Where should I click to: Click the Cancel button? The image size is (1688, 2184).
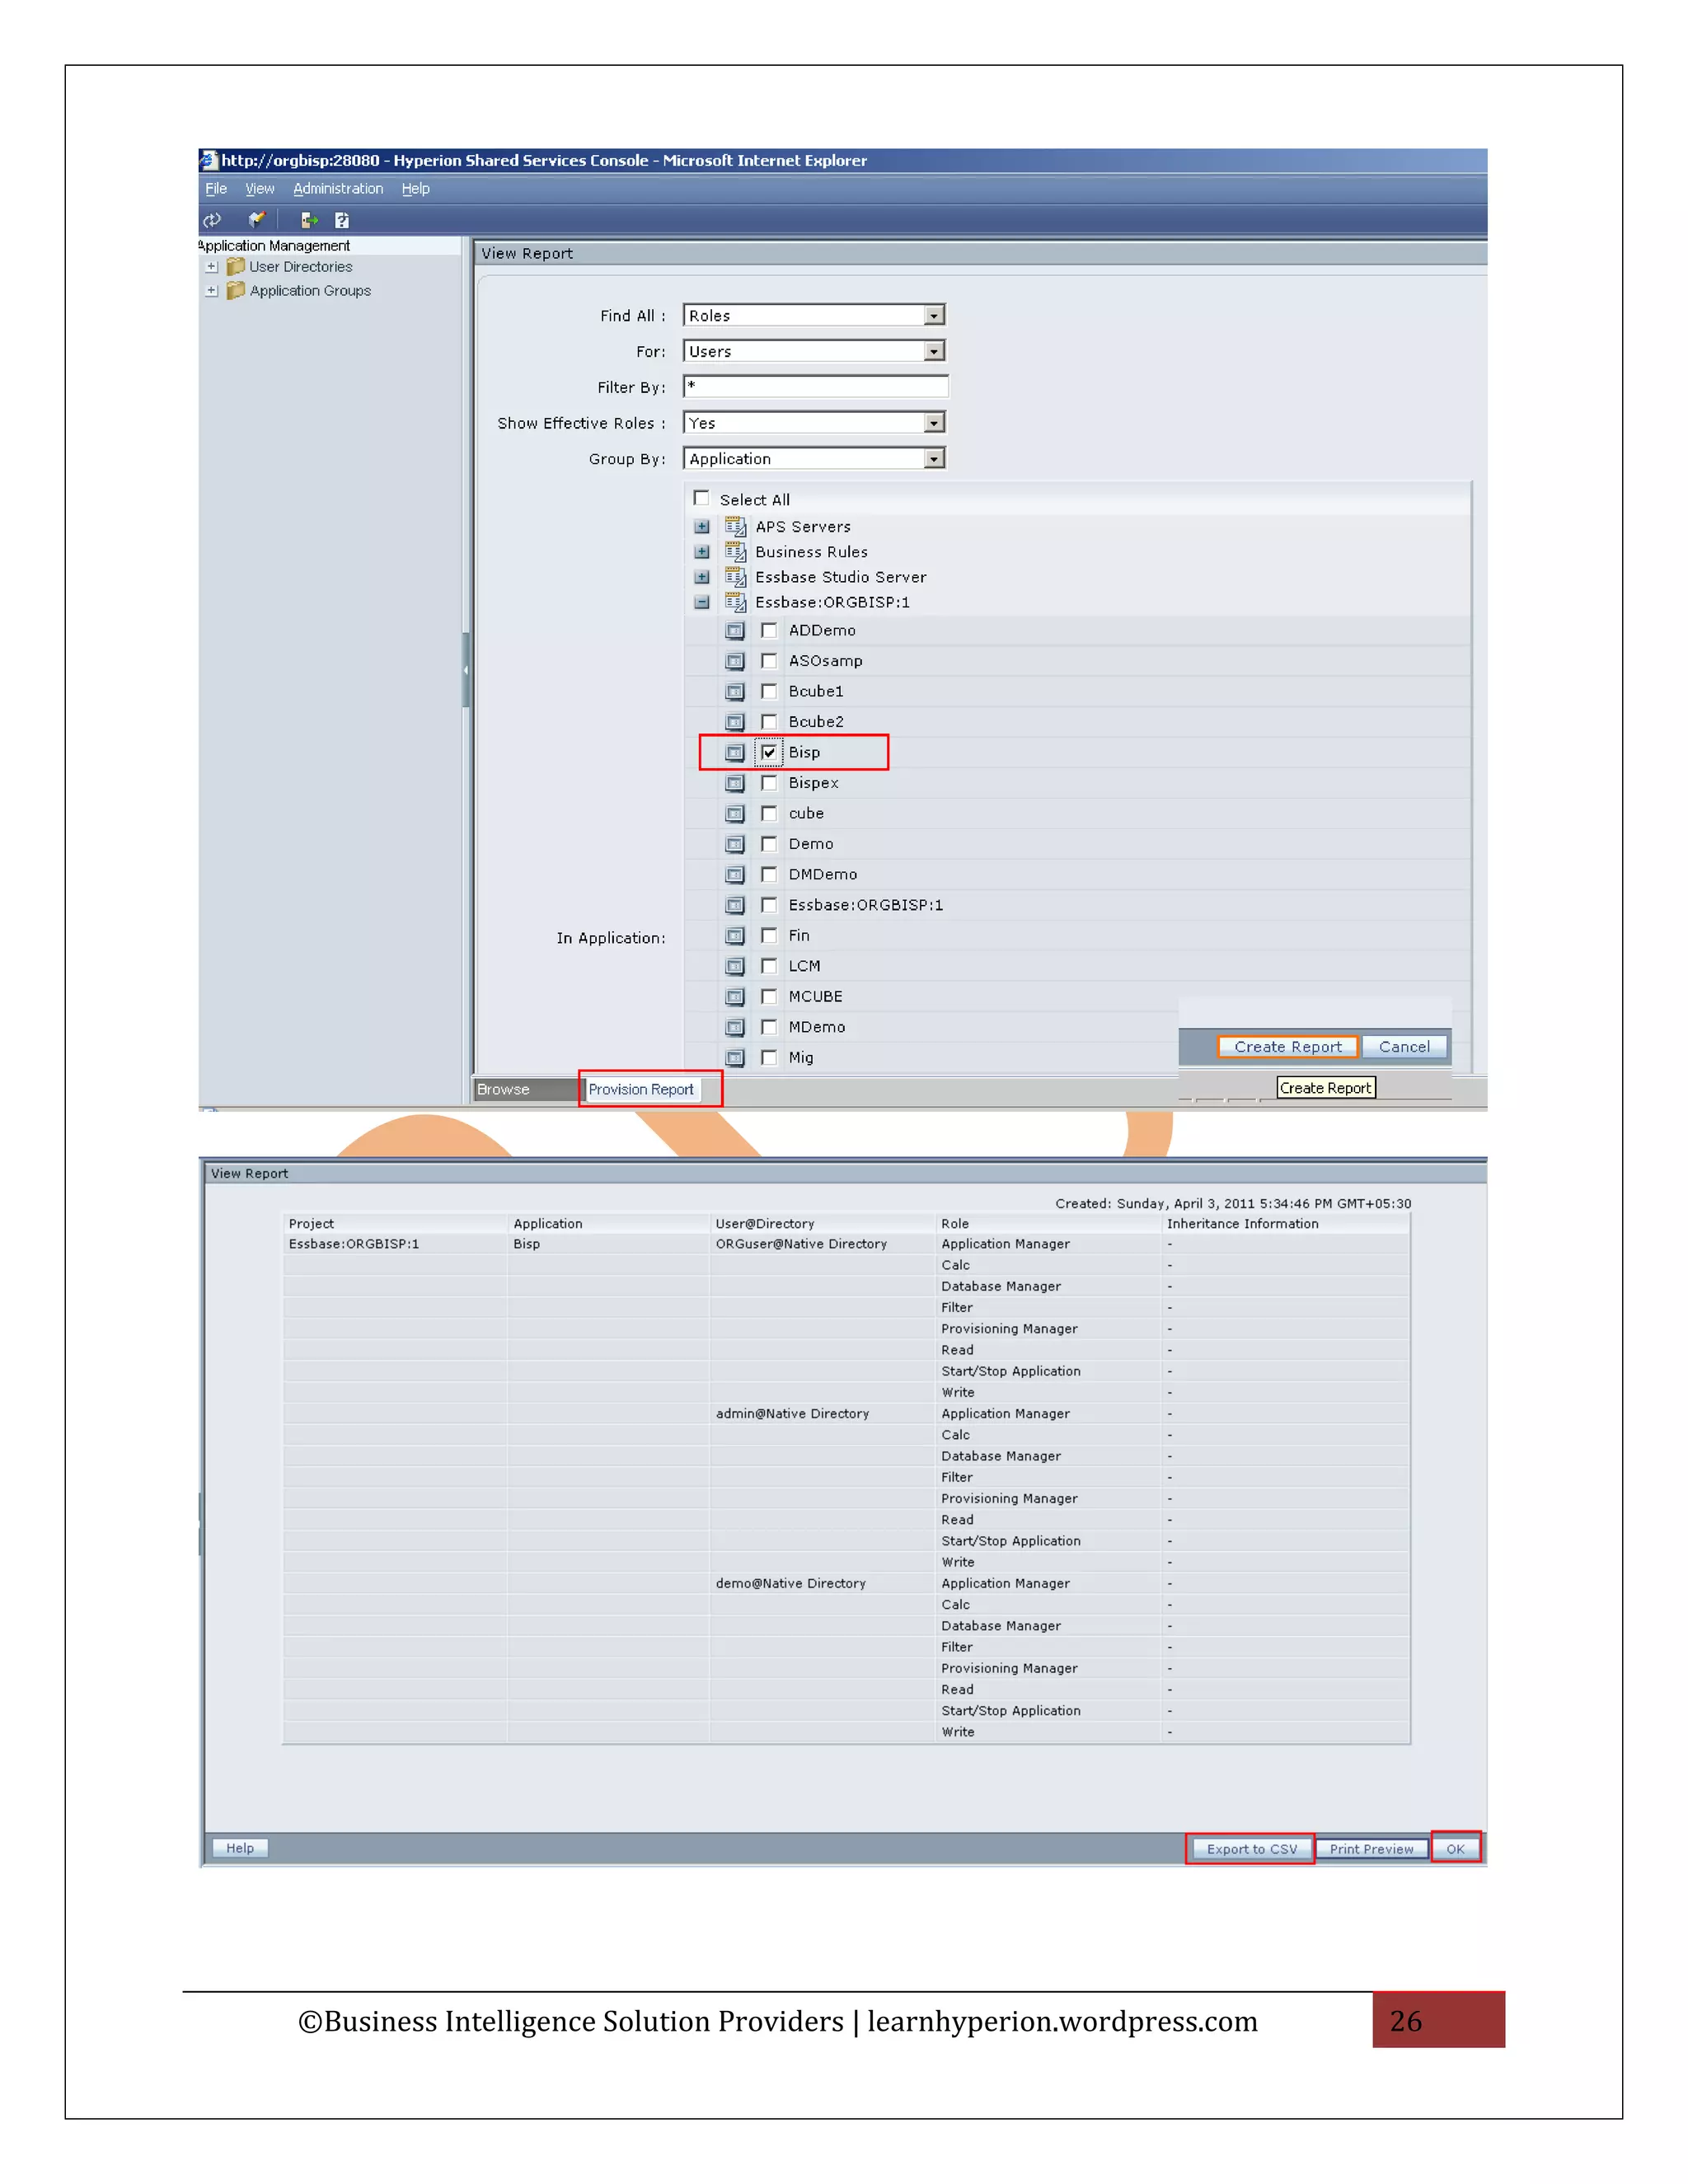click(x=1404, y=1047)
